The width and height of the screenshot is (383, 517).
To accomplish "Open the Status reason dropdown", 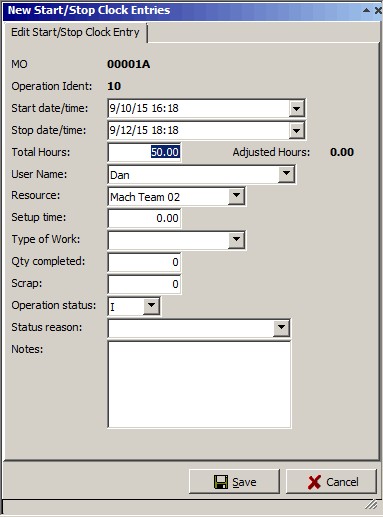I will (281, 327).
